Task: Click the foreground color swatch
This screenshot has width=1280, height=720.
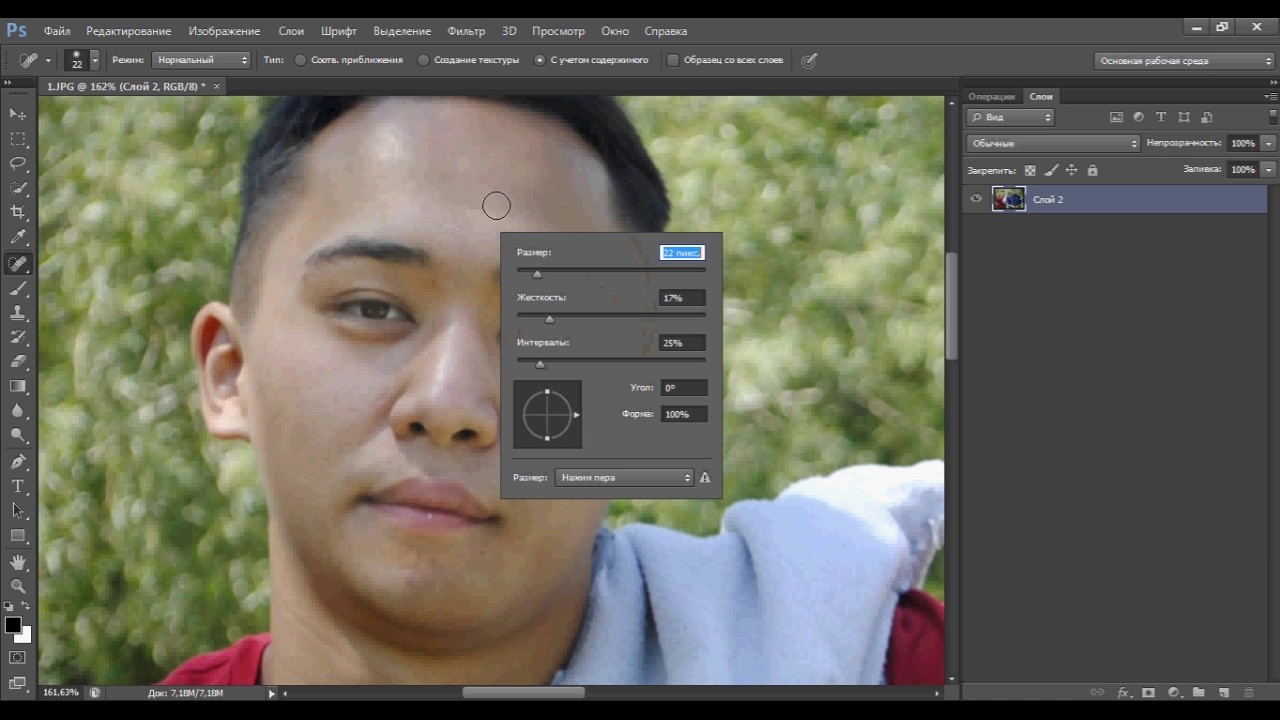Action: pyautogui.click(x=13, y=625)
